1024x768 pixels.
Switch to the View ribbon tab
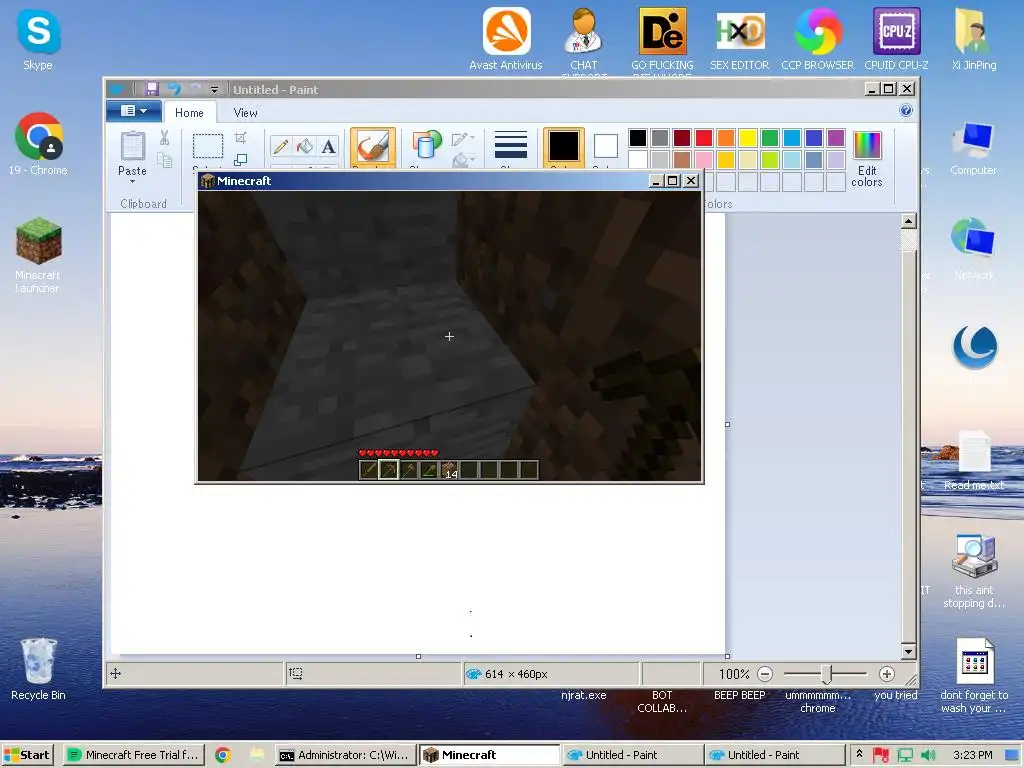246,113
